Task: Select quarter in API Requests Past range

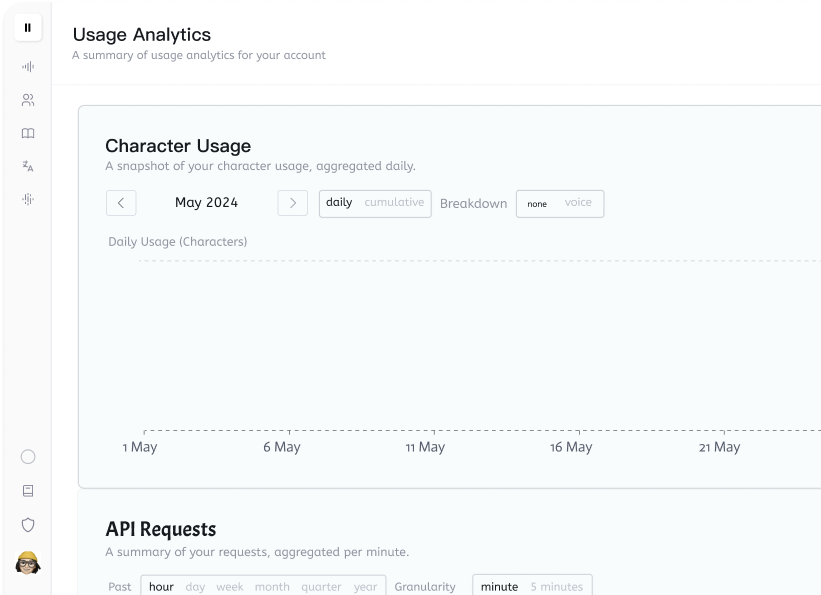Action: click(x=320, y=587)
